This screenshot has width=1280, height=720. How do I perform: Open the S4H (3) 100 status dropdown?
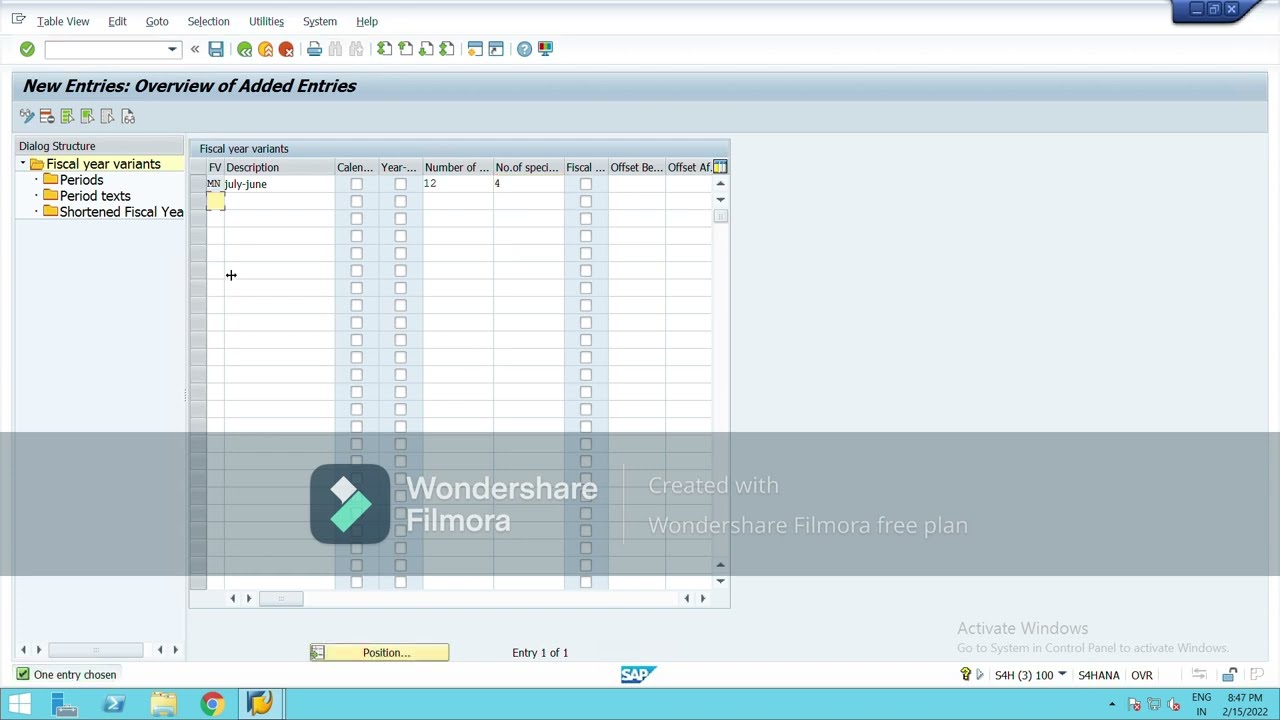click(x=1062, y=675)
